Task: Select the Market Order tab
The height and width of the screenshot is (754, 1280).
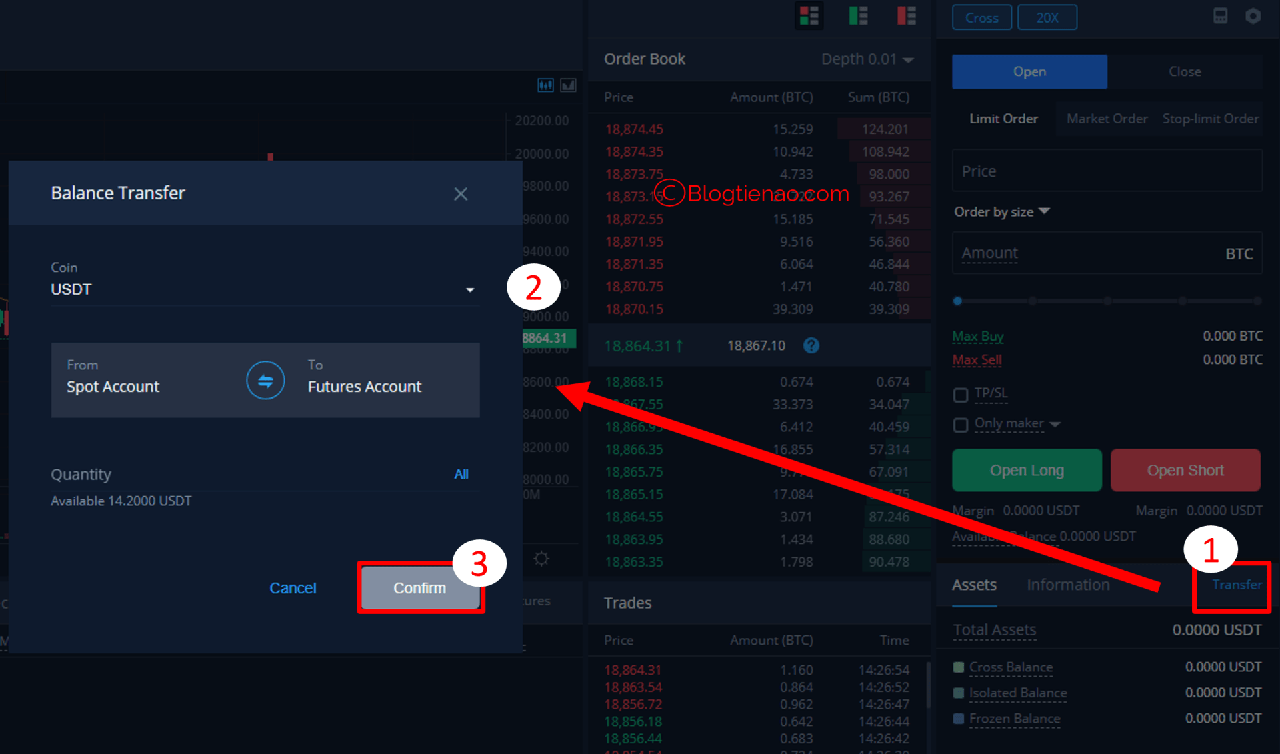Action: pyautogui.click(x=1106, y=118)
